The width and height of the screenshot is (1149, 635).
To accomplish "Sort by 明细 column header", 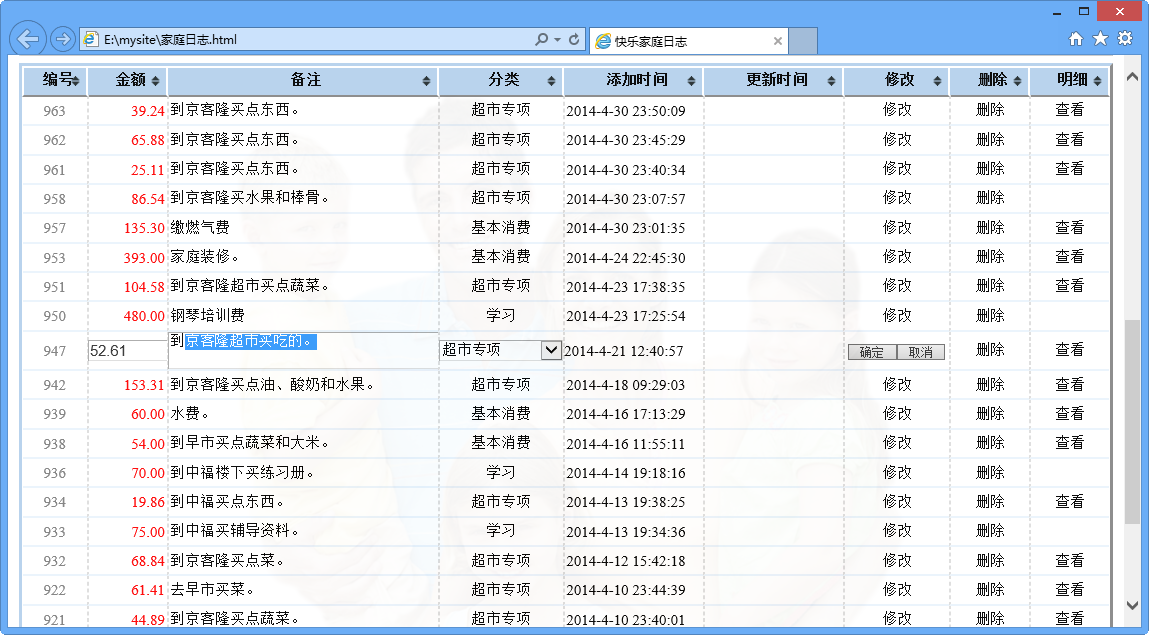I will coord(1070,81).
